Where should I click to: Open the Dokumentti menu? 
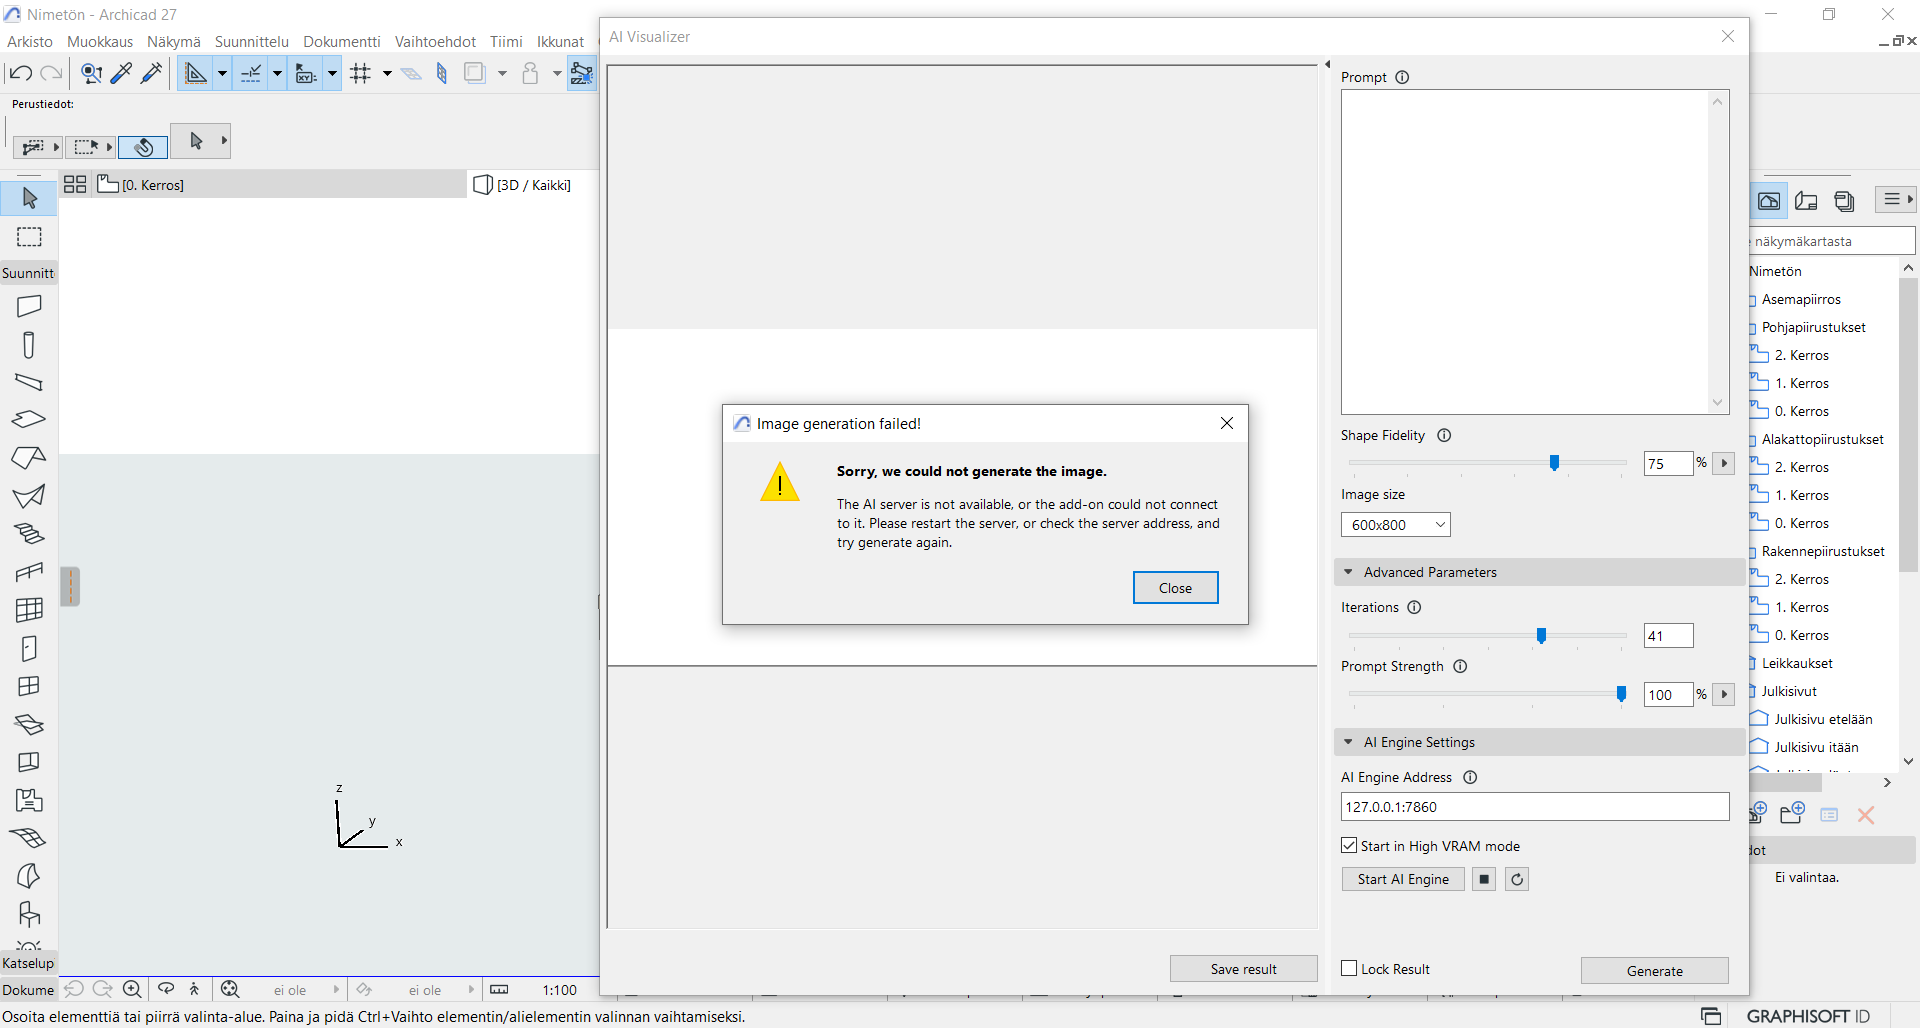pos(341,41)
